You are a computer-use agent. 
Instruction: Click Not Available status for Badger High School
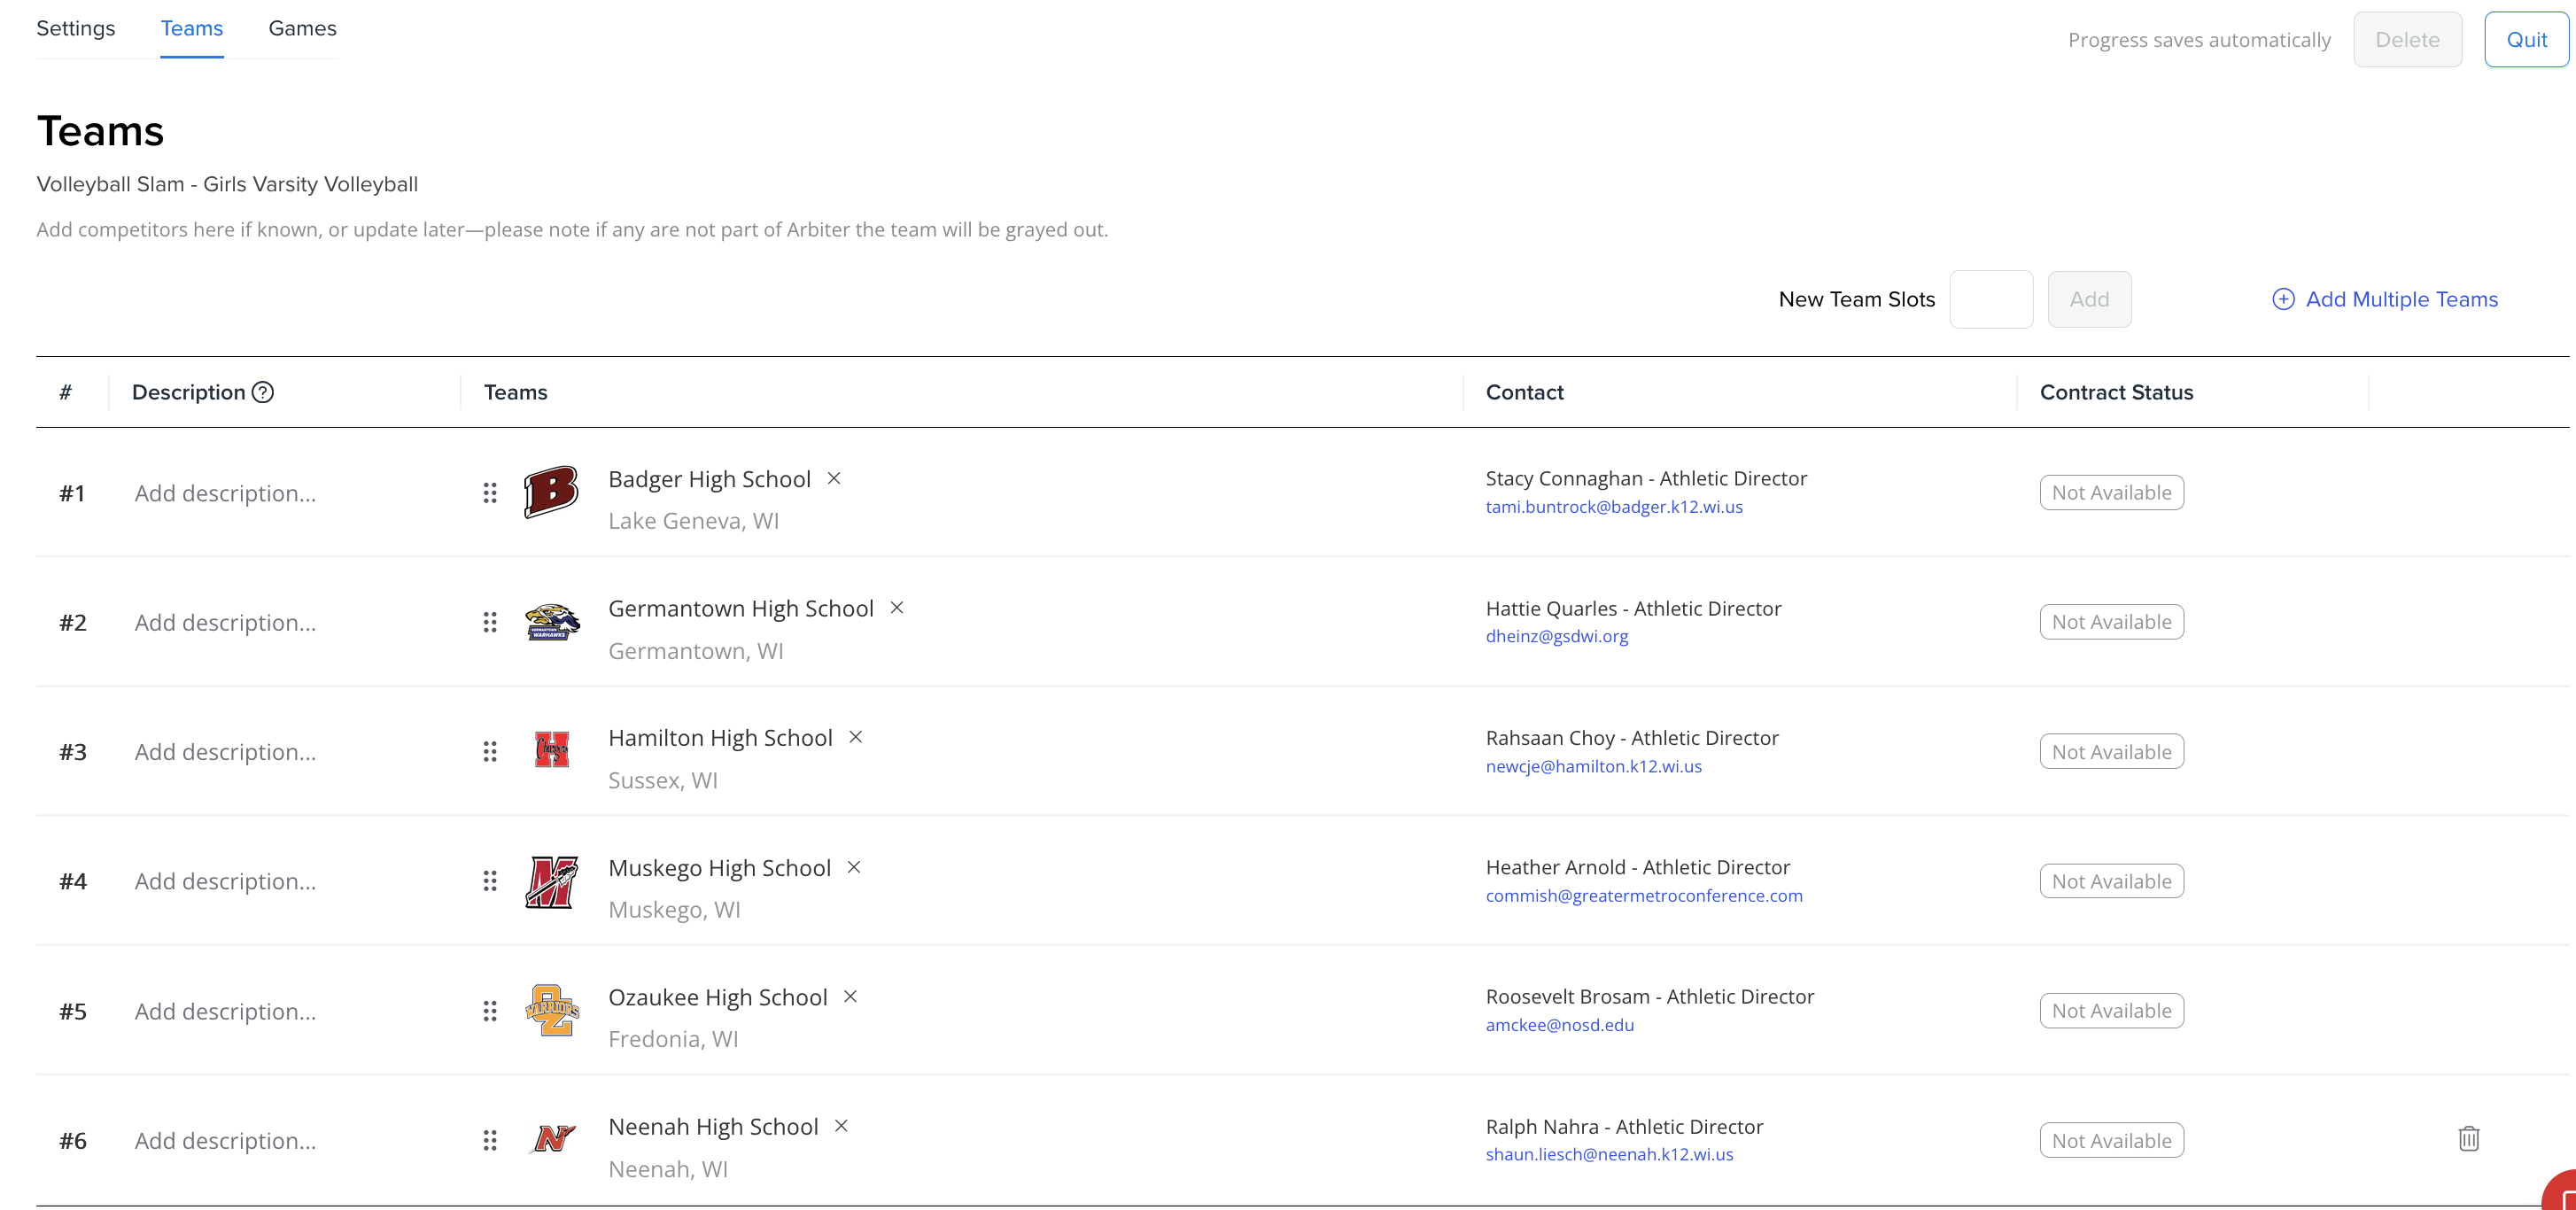2112,493
